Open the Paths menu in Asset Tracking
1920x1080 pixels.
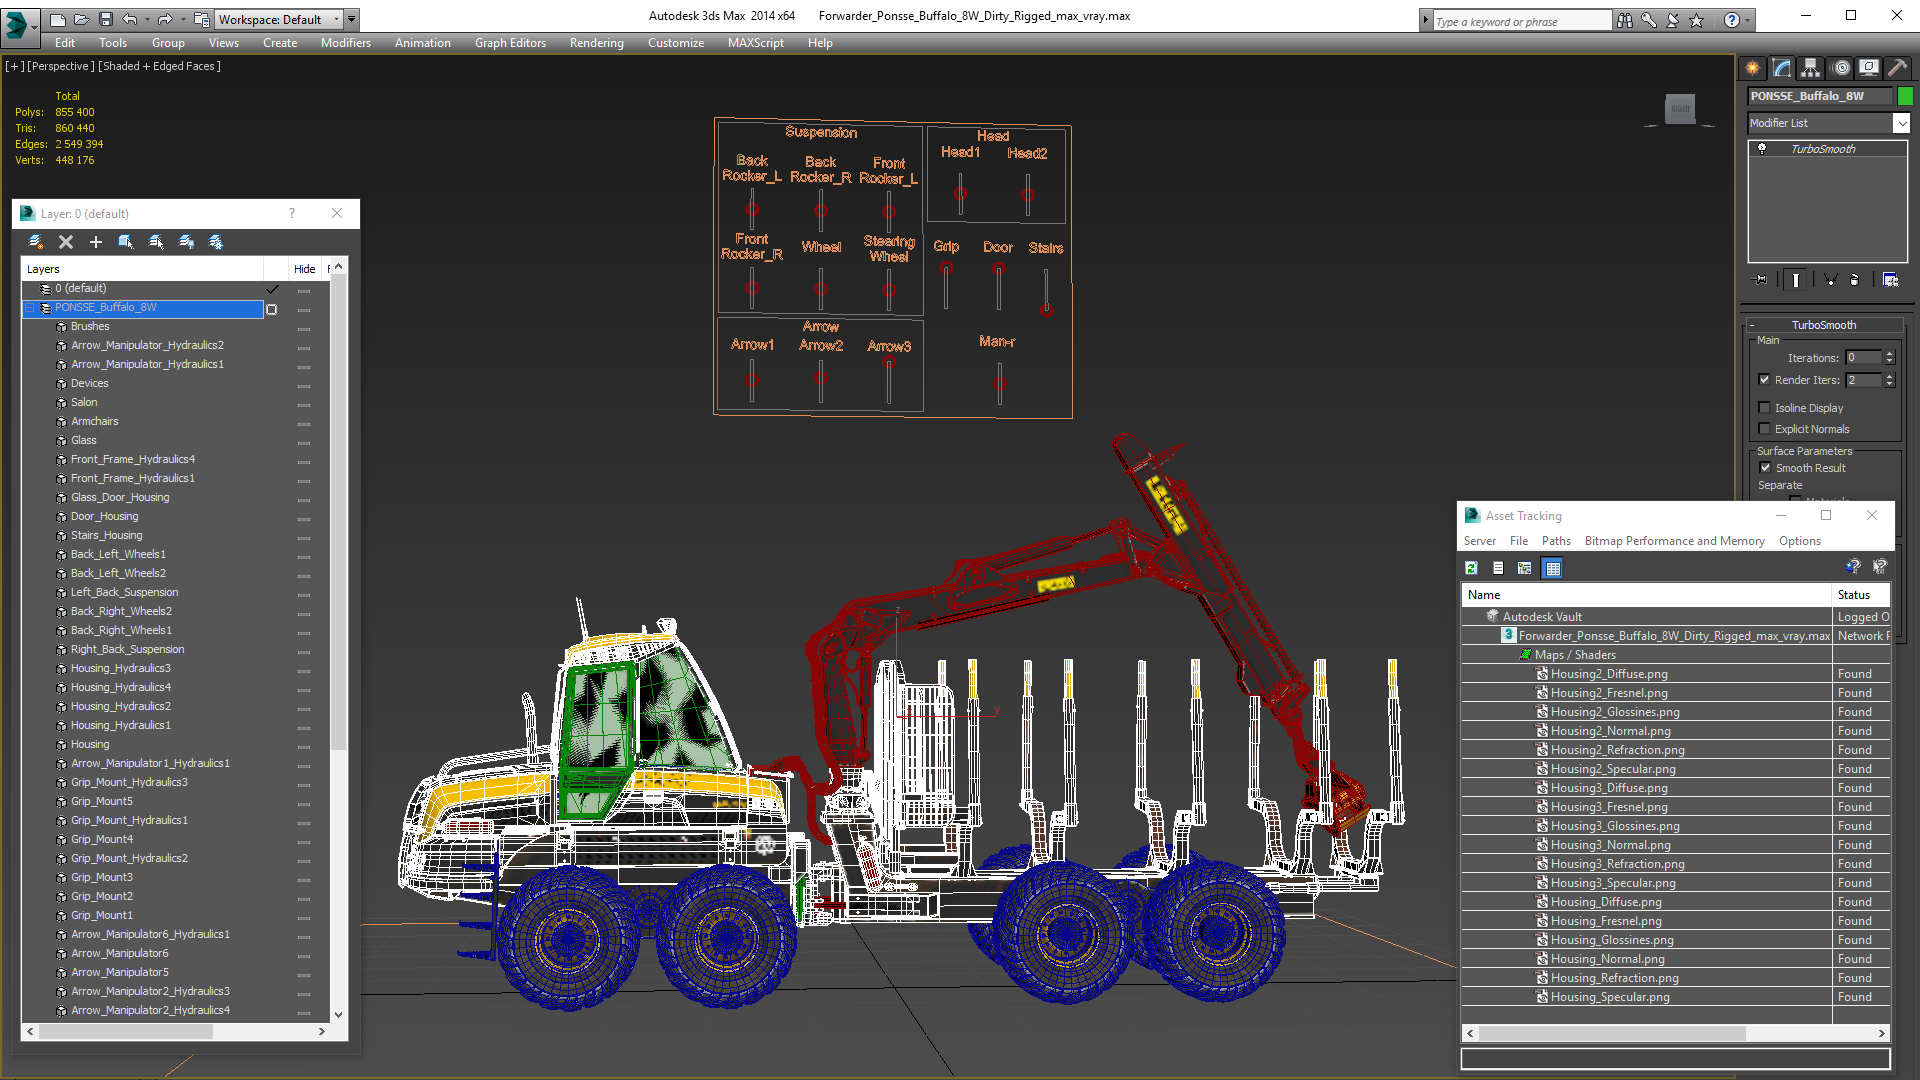point(1556,541)
